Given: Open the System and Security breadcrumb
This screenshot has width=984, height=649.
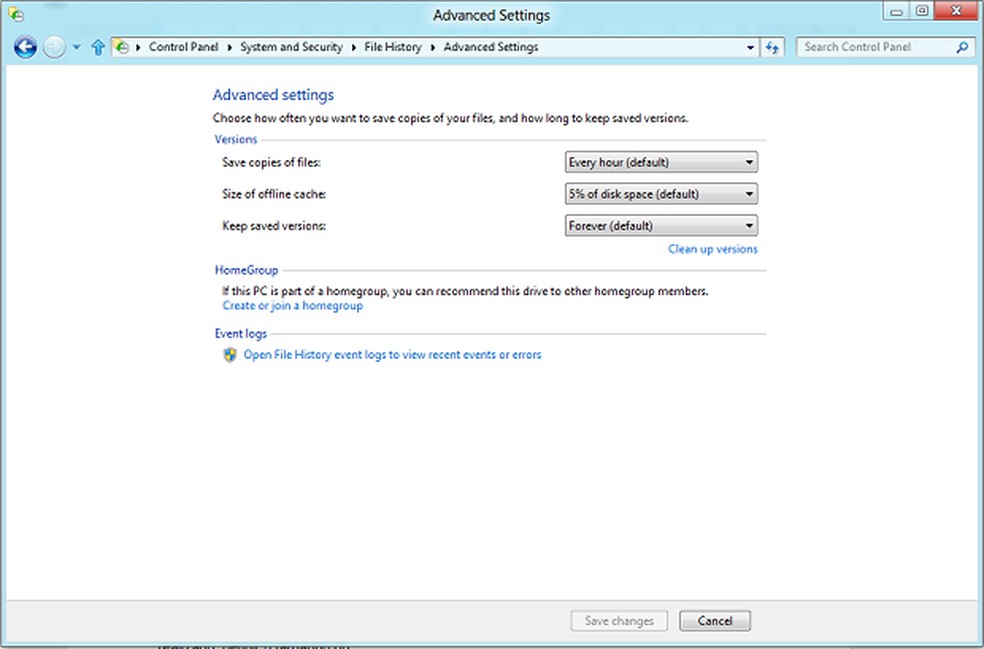Looking at the screenshot, I should tap(291, 47).
